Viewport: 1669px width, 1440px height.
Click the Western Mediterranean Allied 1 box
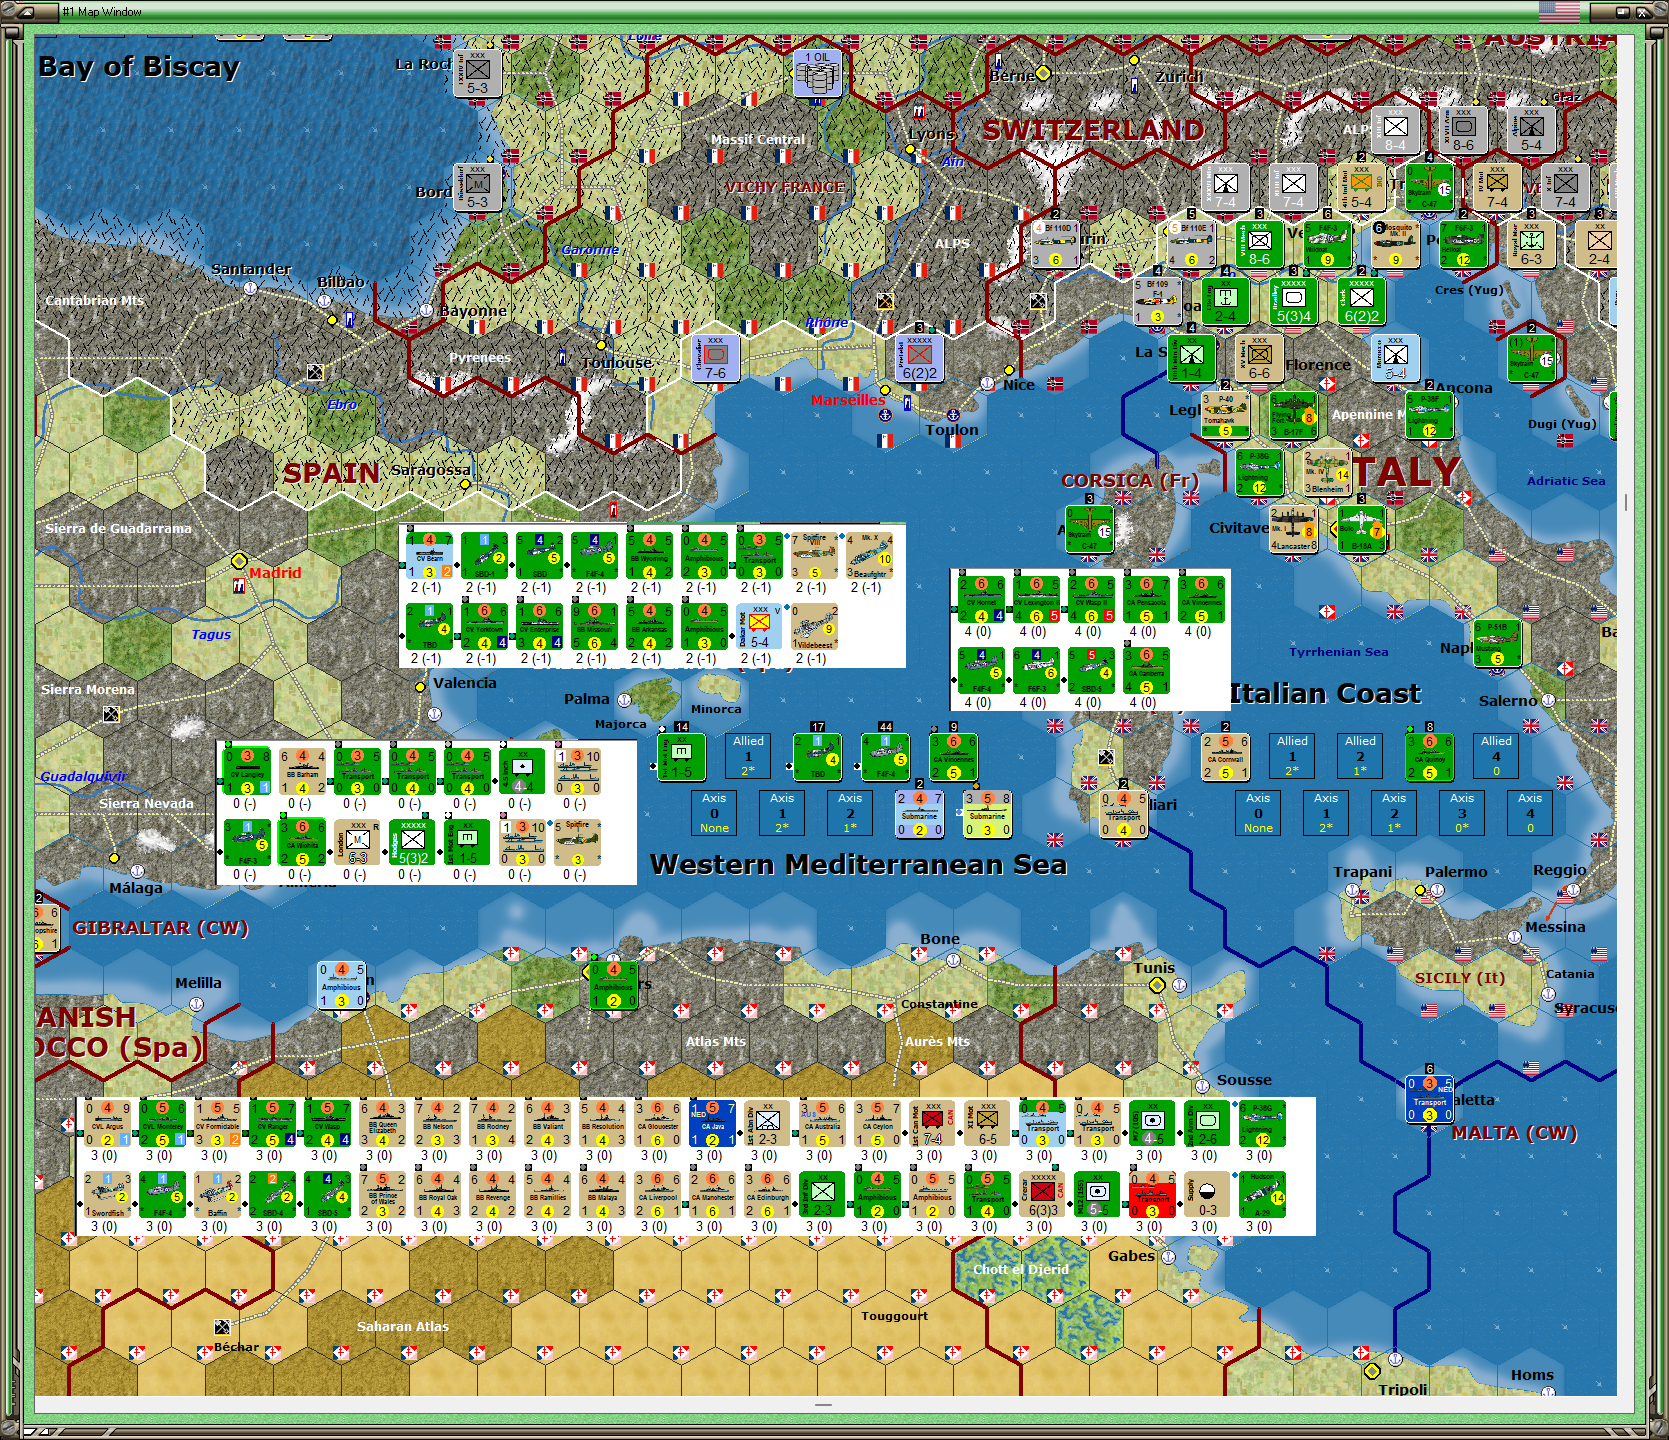click(748, 756)
